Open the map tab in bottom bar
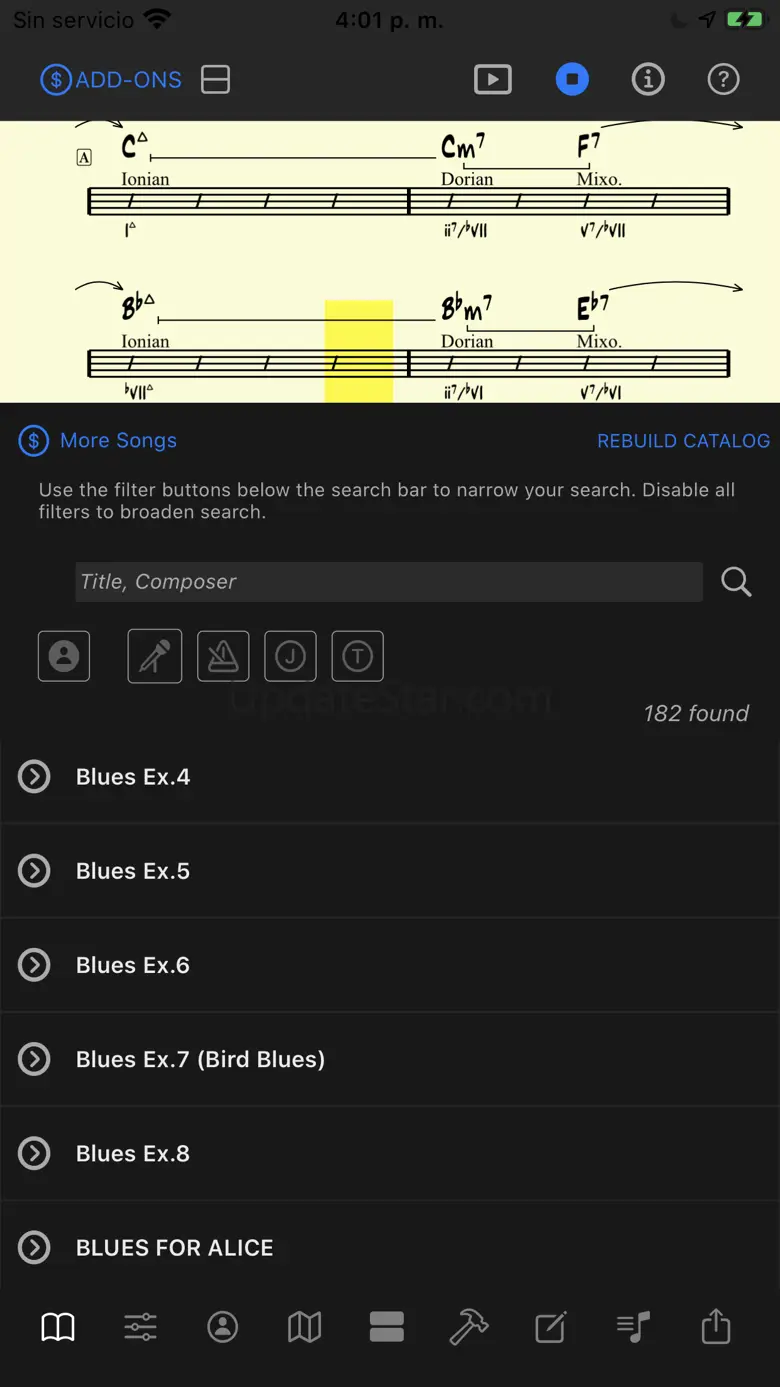Screen dimensions: 780x1387 [x=304, y=1327]
